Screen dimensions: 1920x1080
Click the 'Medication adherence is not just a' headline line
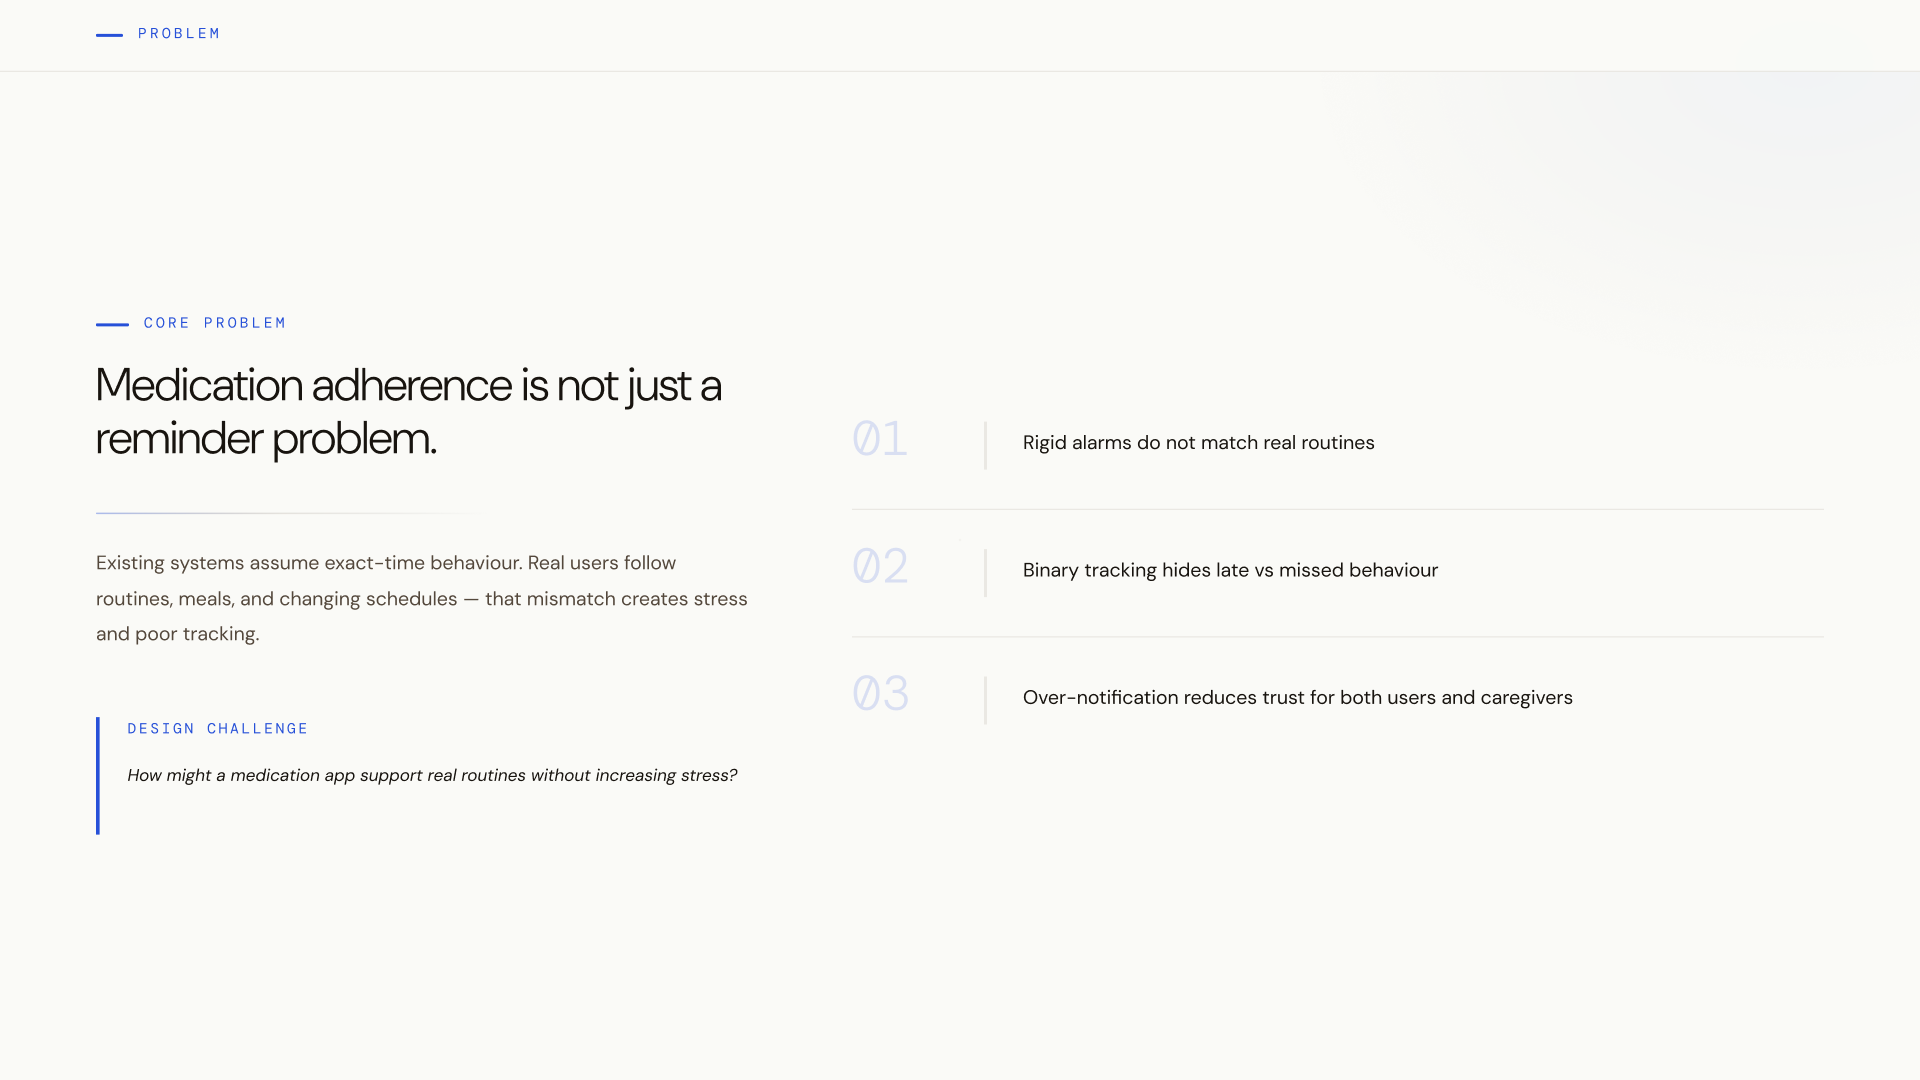click(x=408, y=386)
